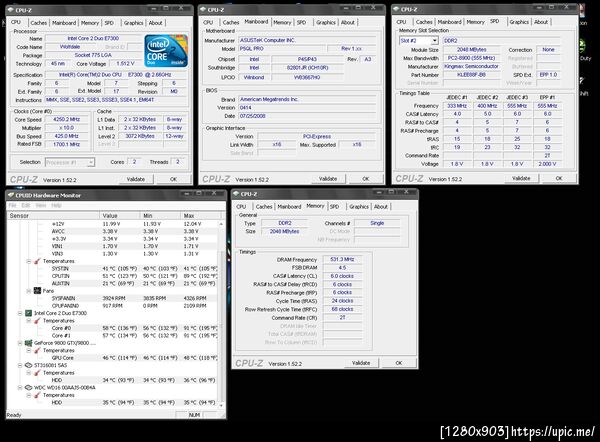Click Validate in the SPD window
The image size is (600, 442).
[x=521, y=178]
